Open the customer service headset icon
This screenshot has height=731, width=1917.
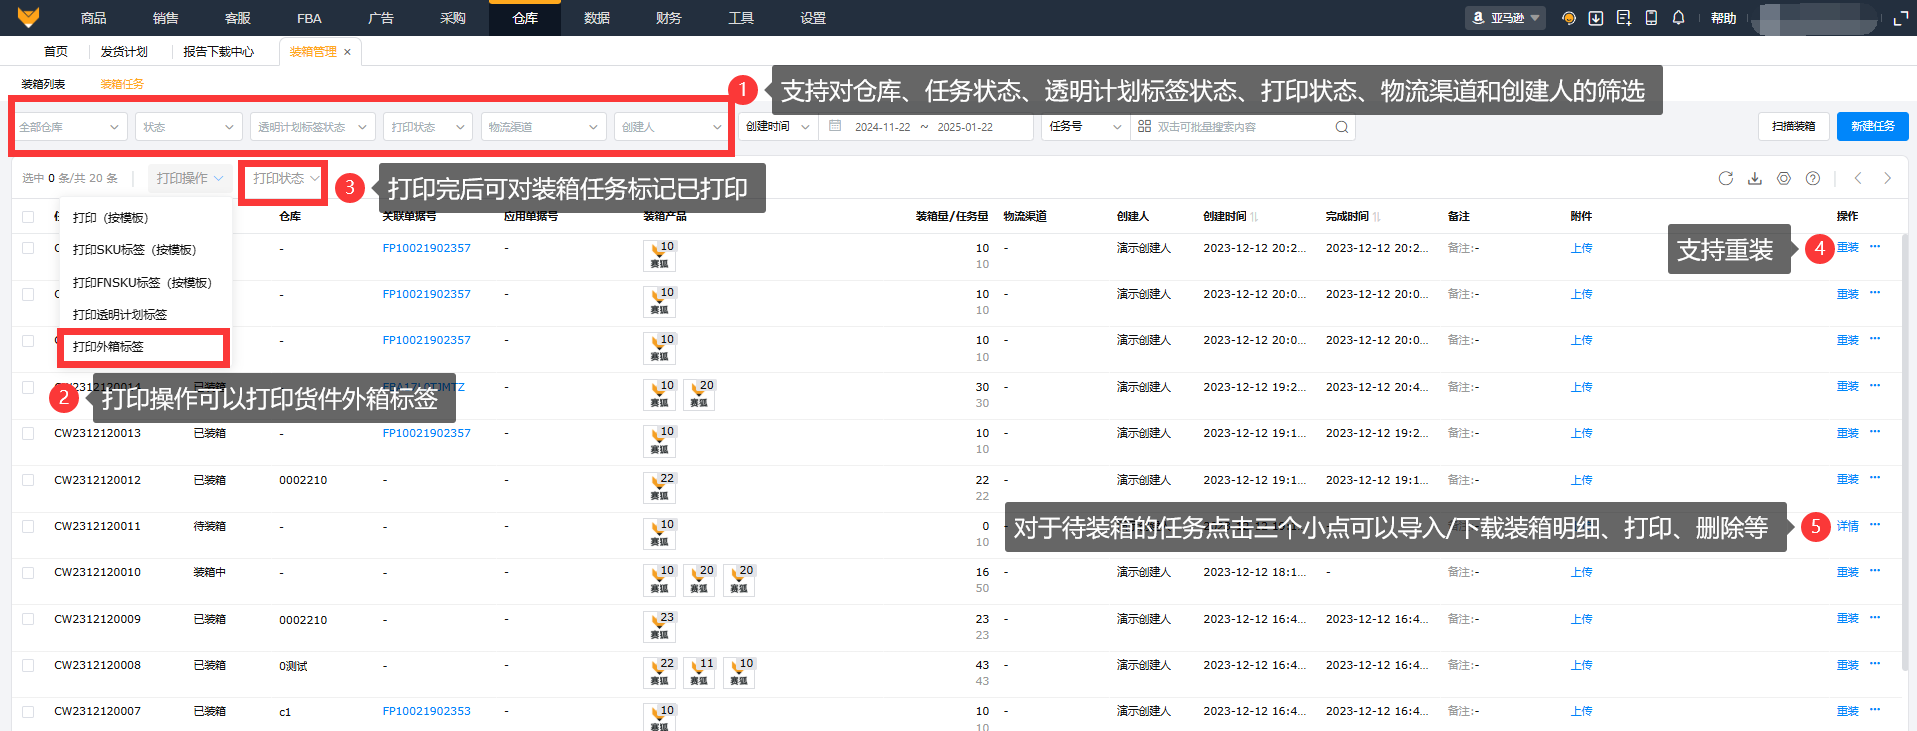tap(1568, 18)
